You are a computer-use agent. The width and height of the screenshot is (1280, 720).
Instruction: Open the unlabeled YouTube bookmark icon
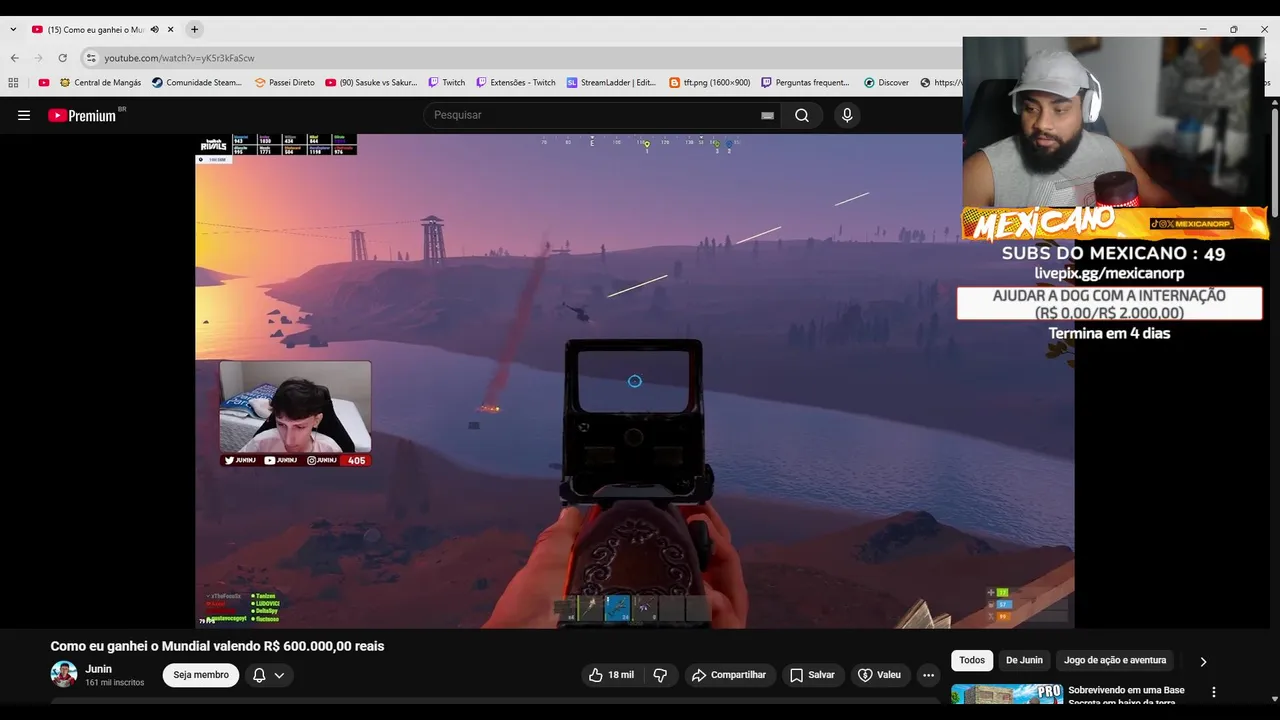[43, 83]
